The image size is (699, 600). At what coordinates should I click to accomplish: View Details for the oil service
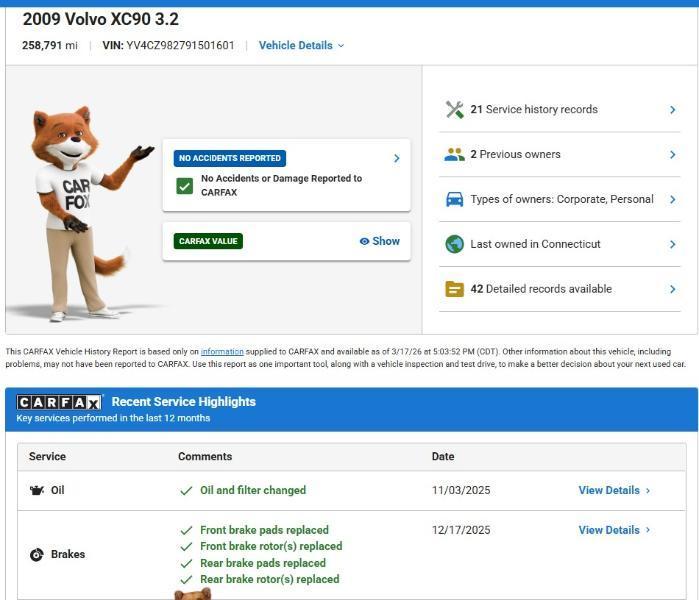614,491
